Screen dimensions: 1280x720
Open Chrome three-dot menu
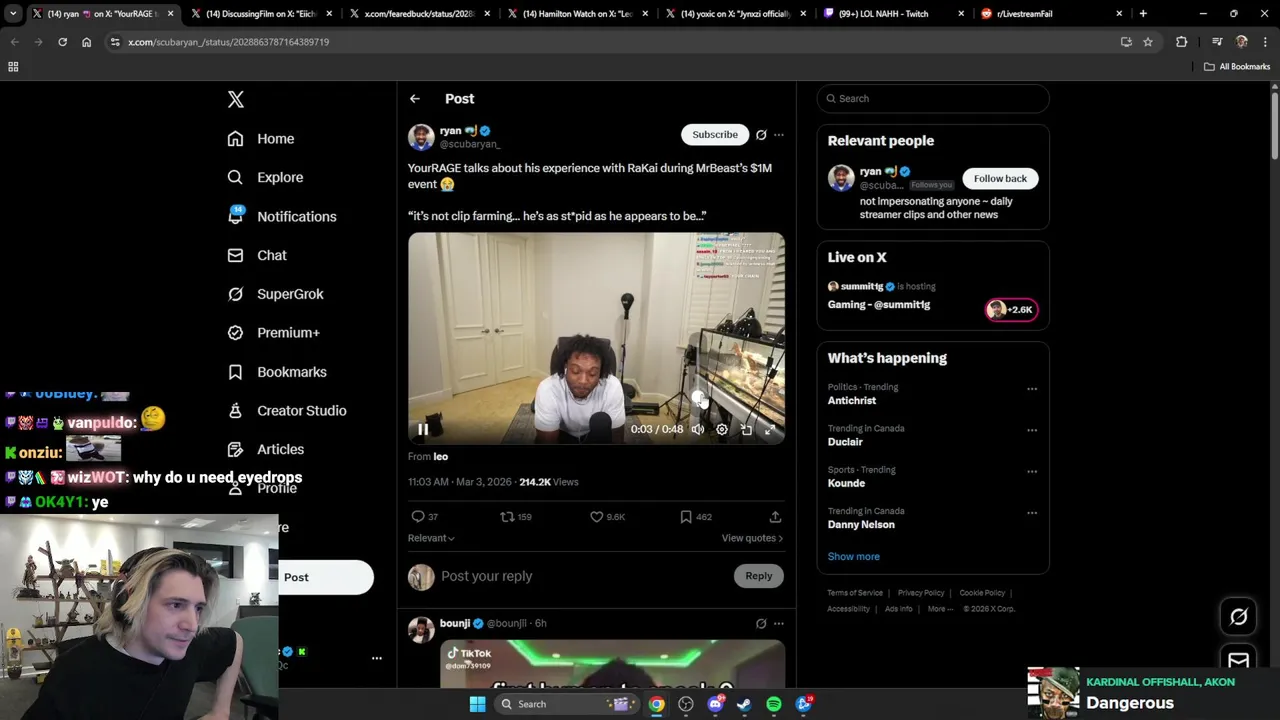point(1265,42)
